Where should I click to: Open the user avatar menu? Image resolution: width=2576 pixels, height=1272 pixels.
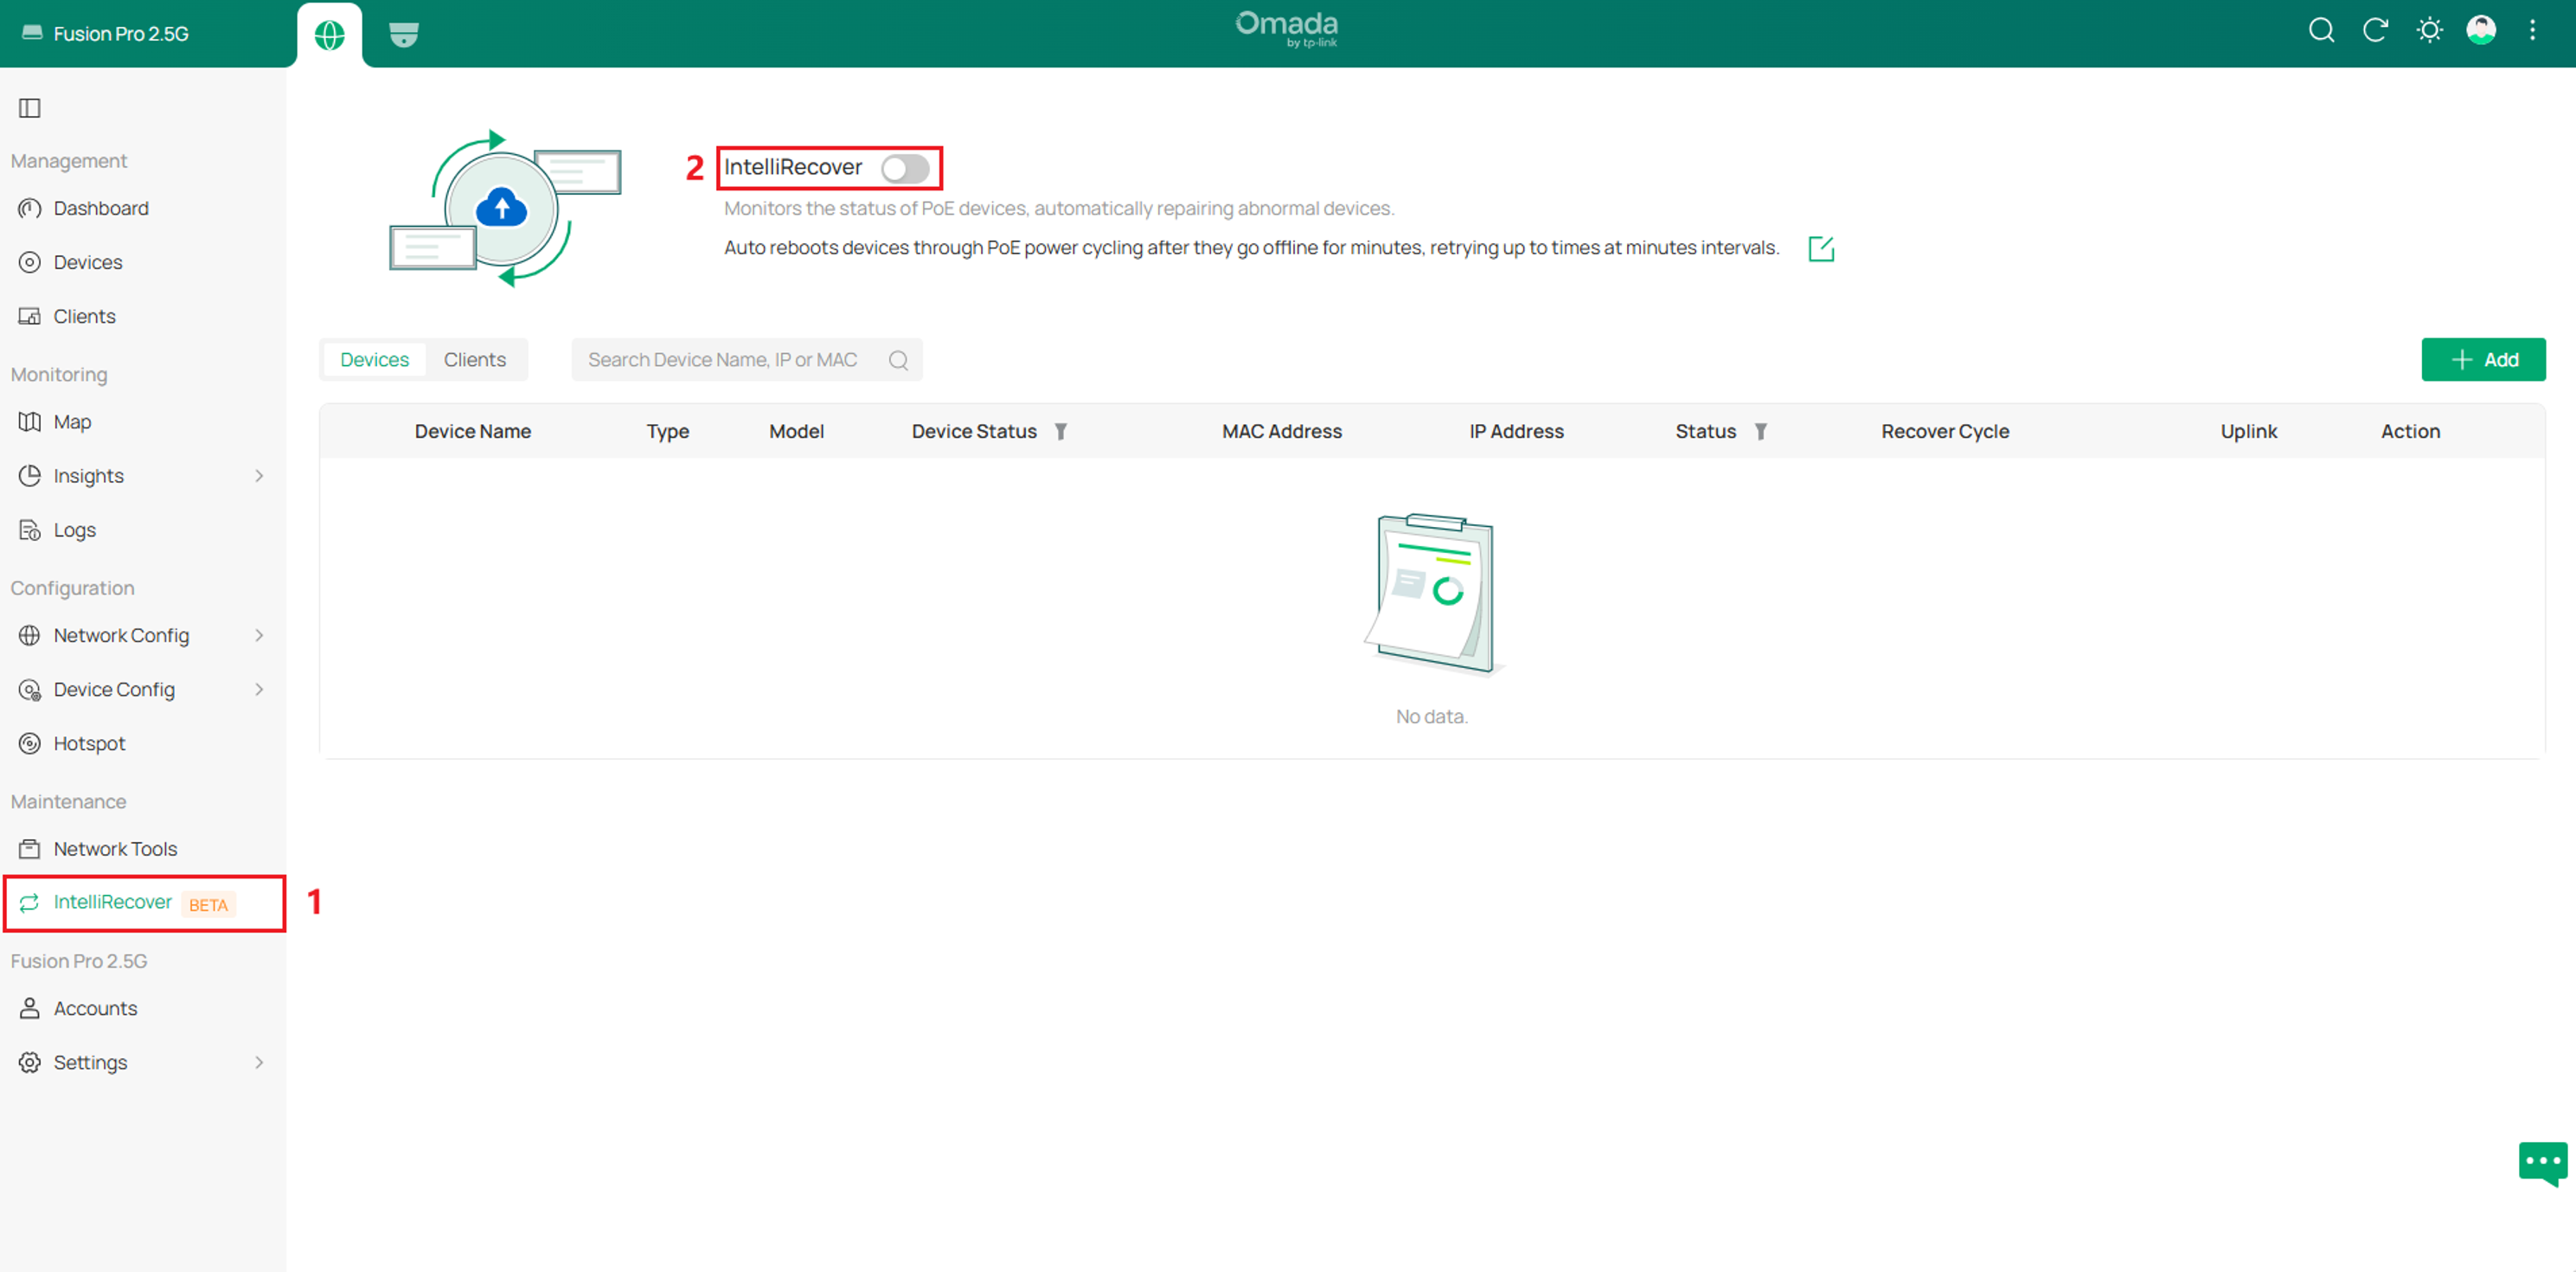[2481, 31]
